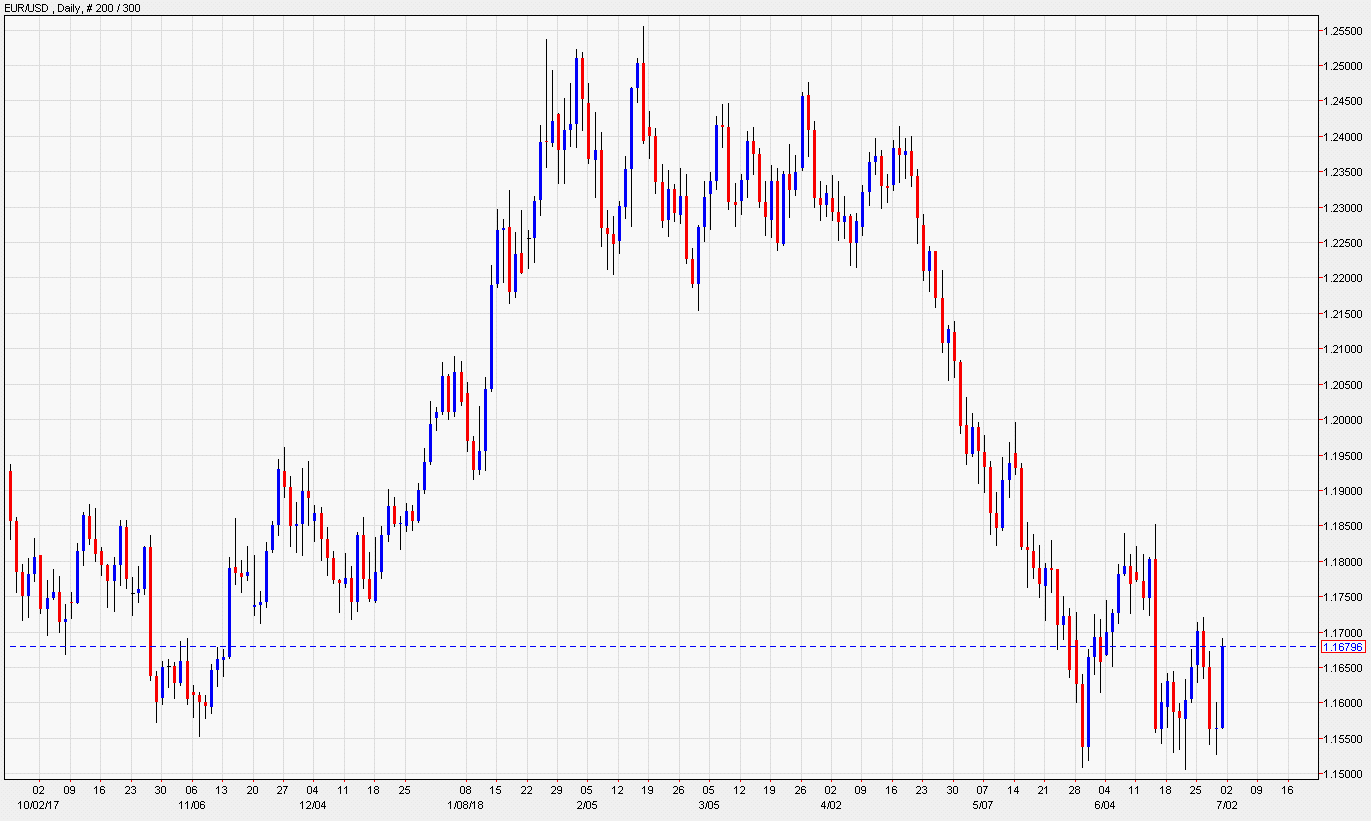This screenshot has height=821, width=1371.
Task: Click the 1.17500 price axis label
Action: pyautogui.click(x=1345, y=598)
